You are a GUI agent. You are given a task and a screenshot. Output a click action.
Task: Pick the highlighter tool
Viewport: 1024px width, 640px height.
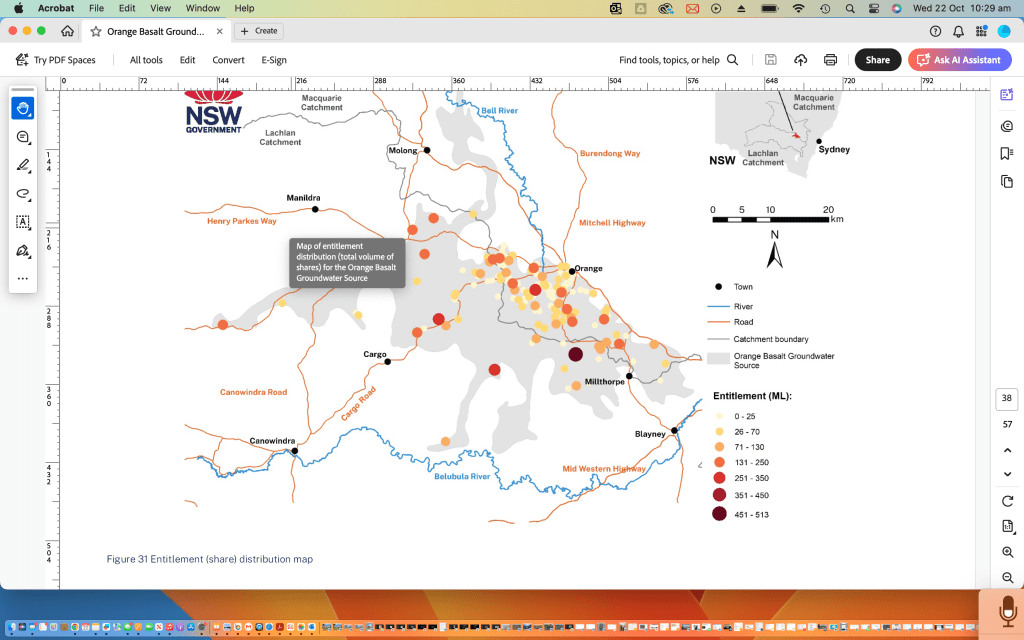pos(23,165)
